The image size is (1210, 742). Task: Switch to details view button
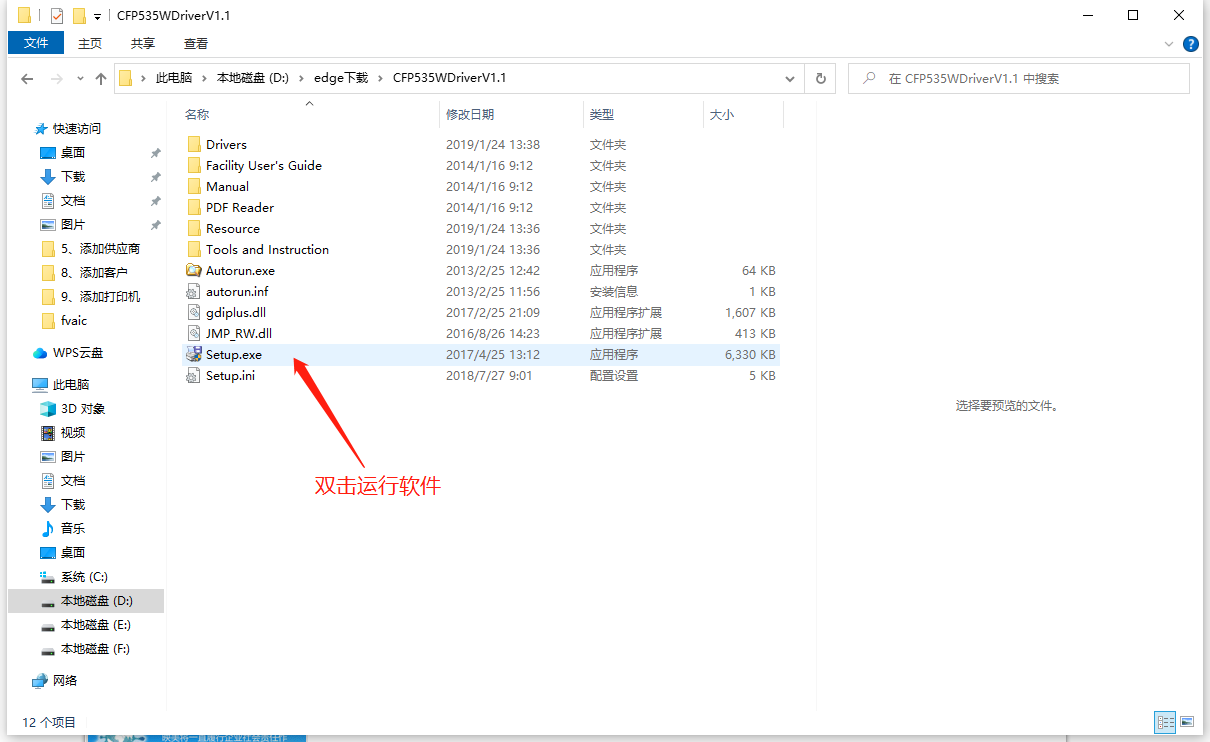coord(1165,721)
